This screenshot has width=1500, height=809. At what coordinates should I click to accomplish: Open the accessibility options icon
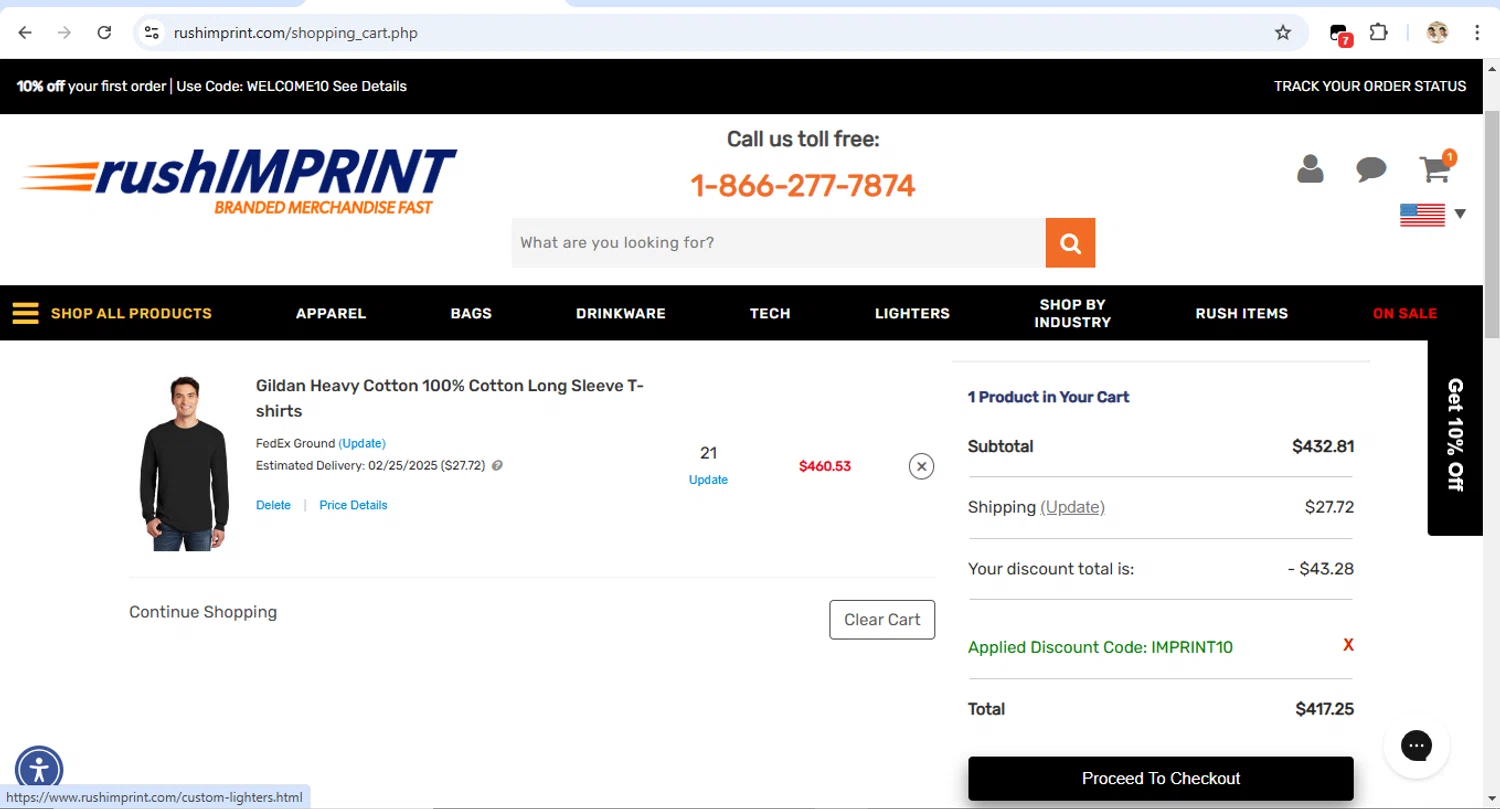pyautogui.click(x=39, y=770)
